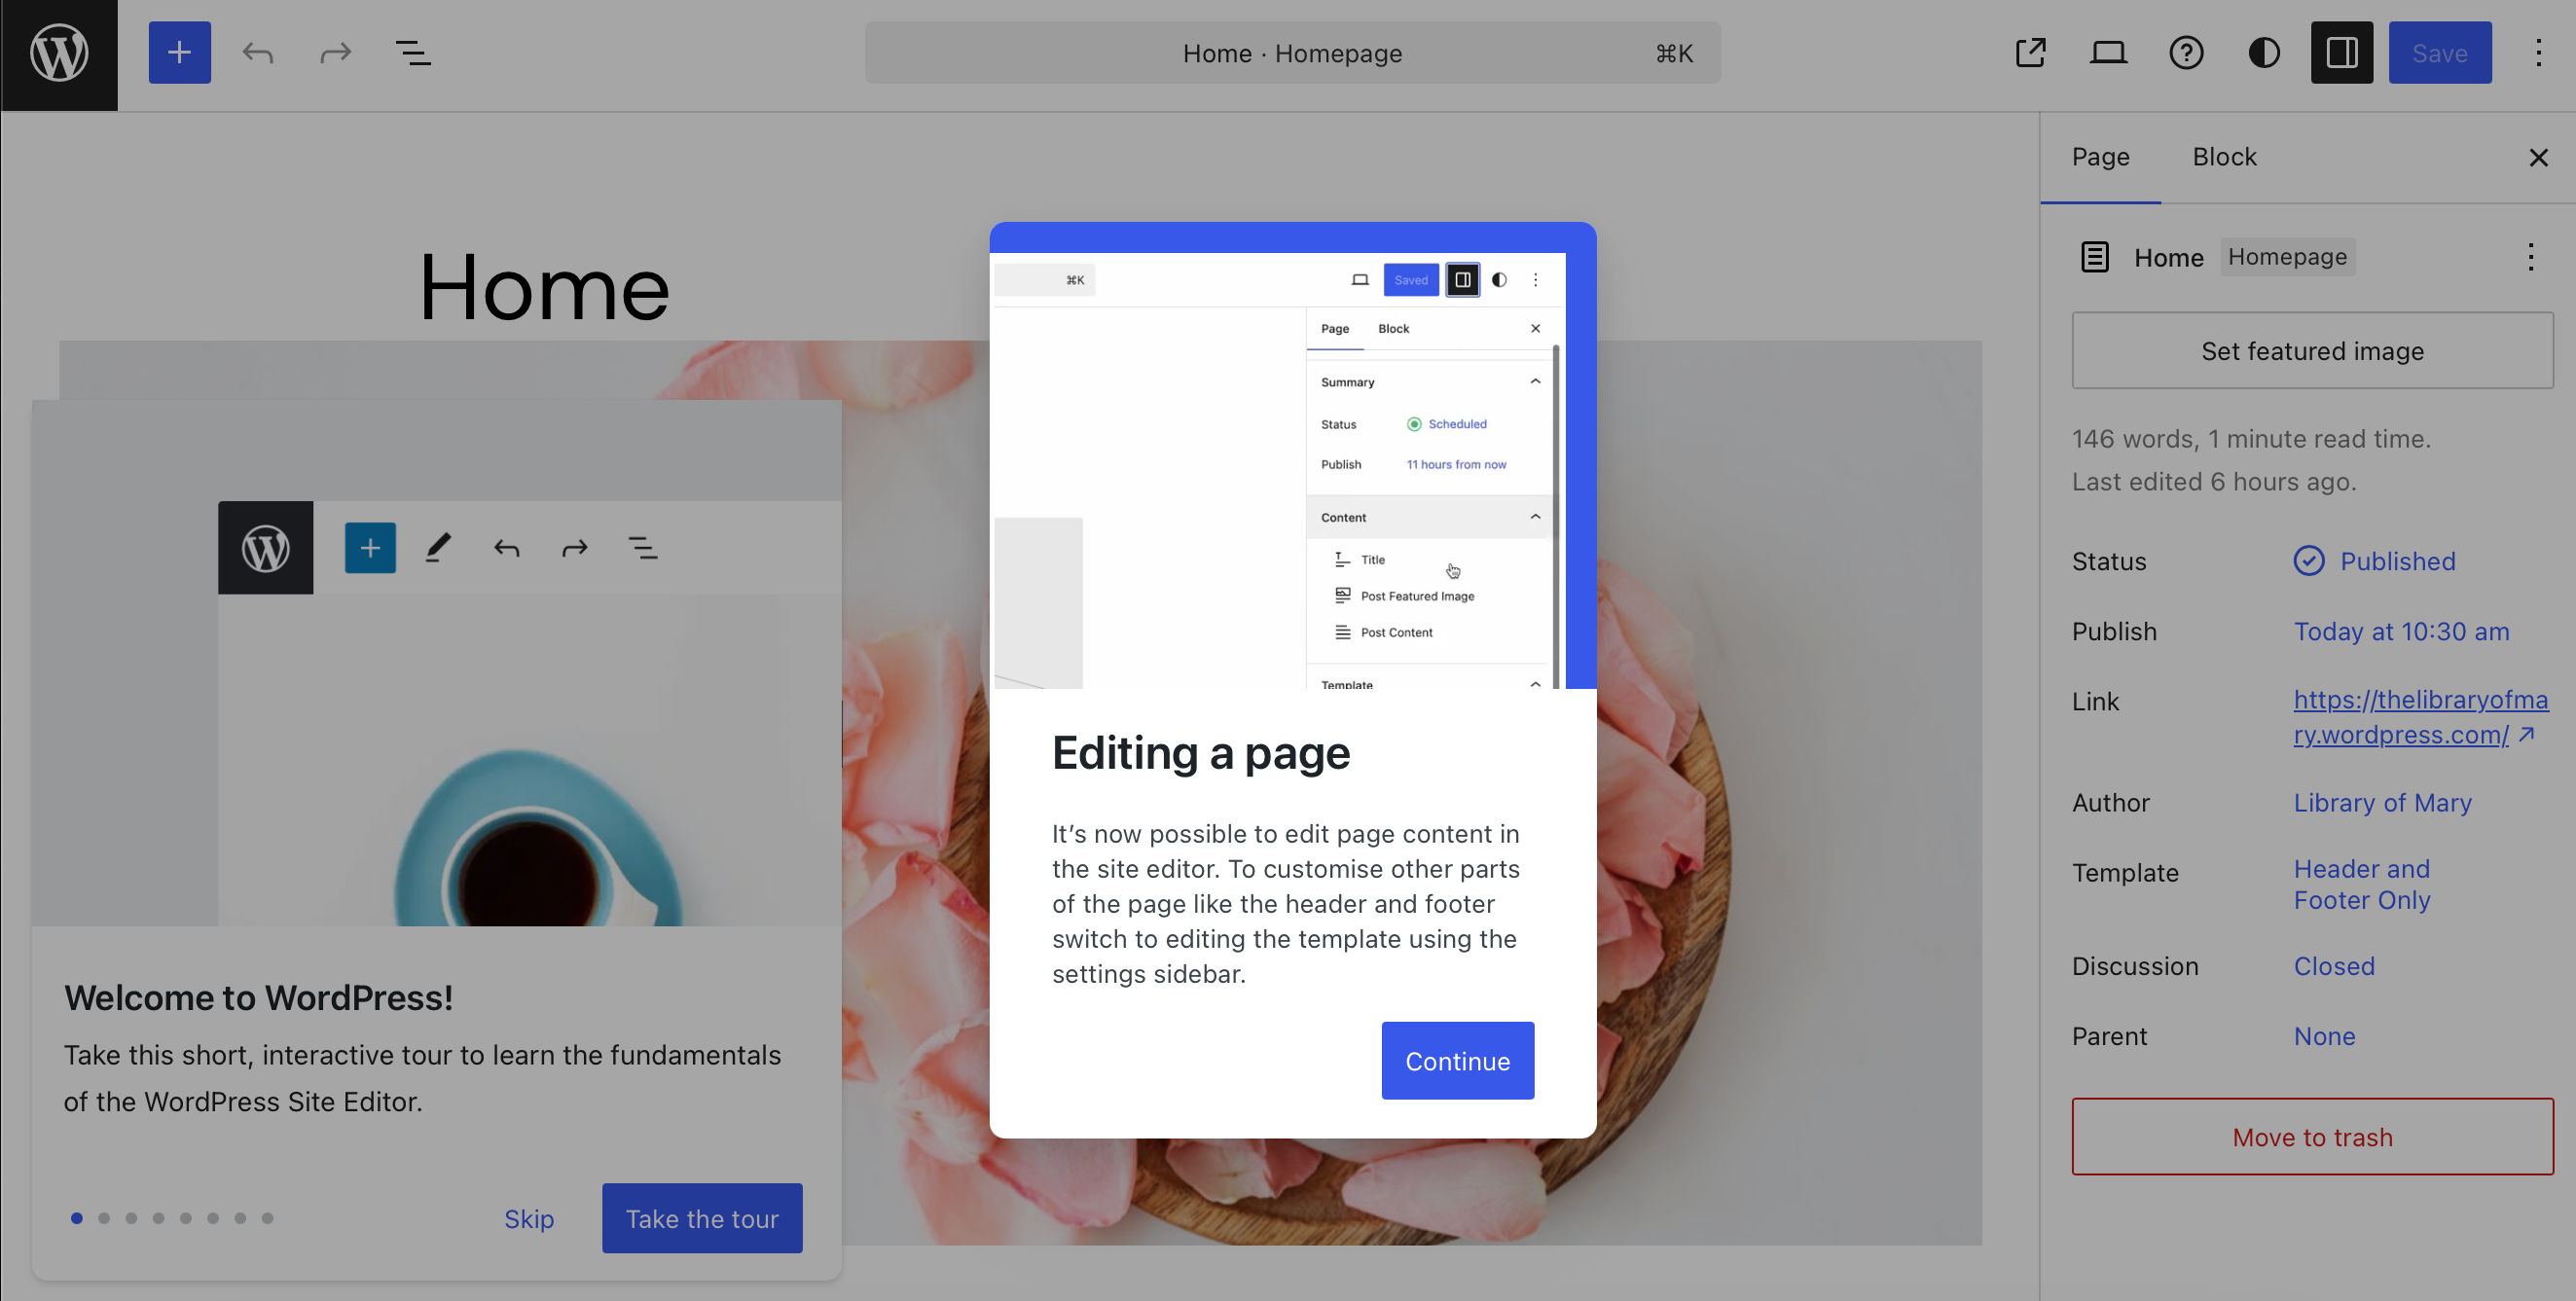
Task: Click the WordPress logo in the top-left corner
Action: coord(59,54)
